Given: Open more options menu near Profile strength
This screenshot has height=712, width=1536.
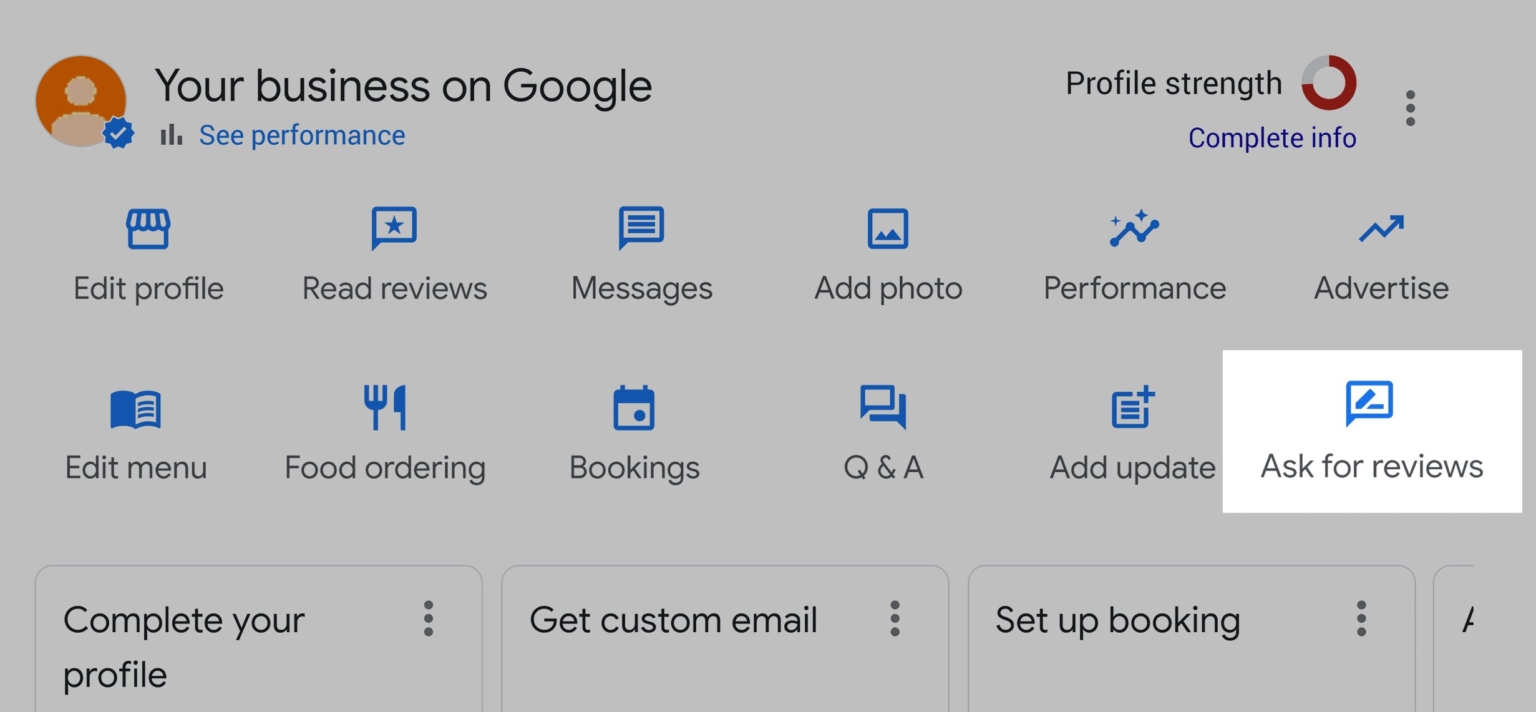Looking at the screenshot, I should [x=1410, y=108].
